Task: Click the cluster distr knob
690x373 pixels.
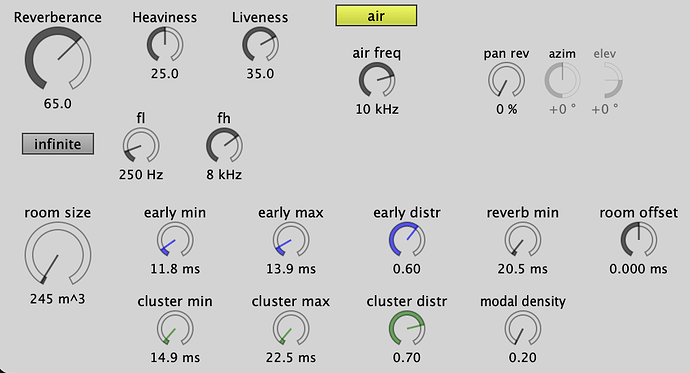Action: 407,329
